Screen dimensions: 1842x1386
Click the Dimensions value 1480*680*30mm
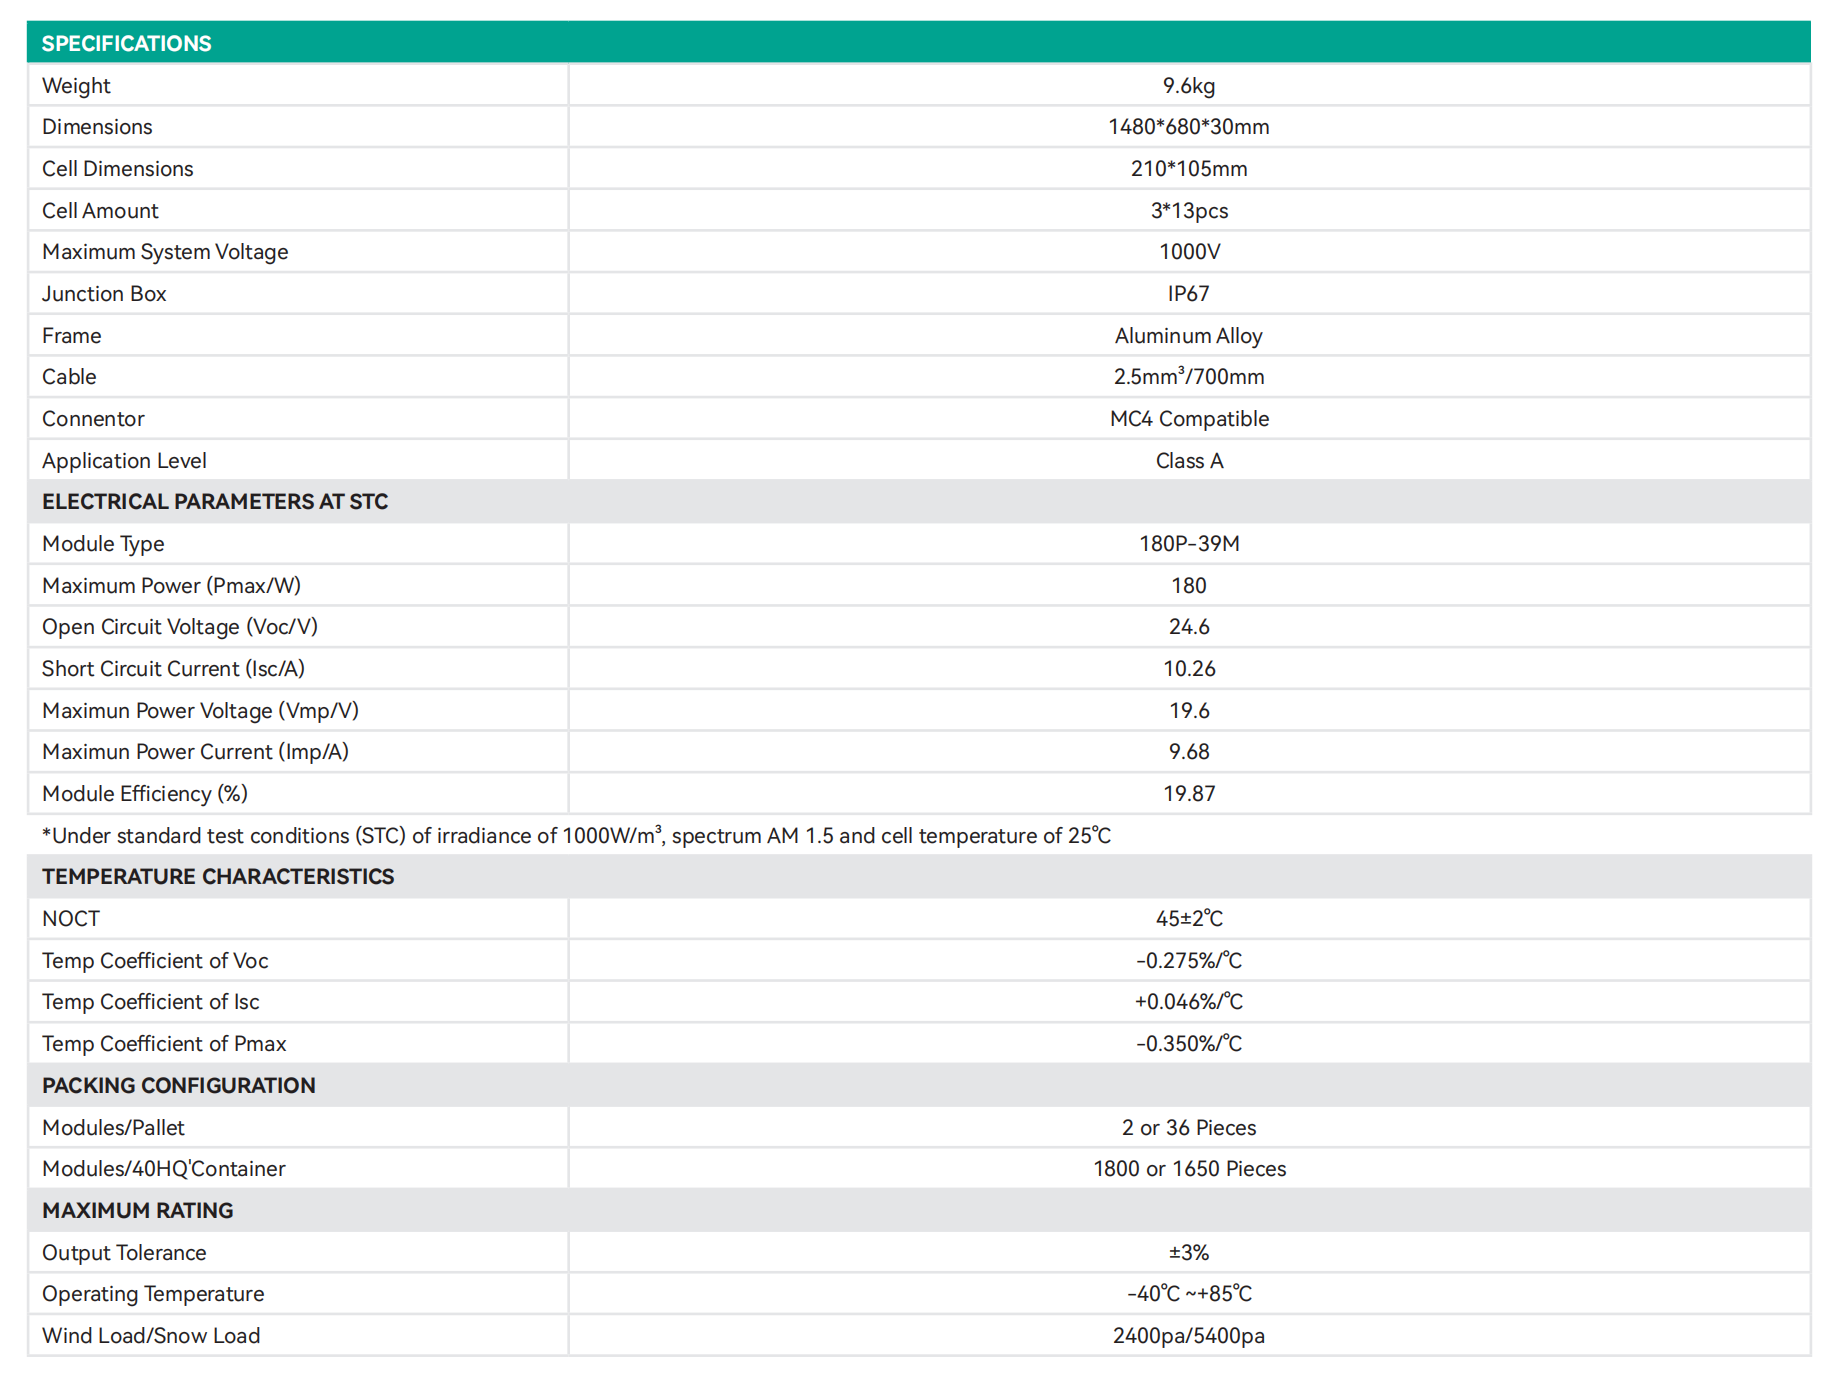pos(1188,127)
